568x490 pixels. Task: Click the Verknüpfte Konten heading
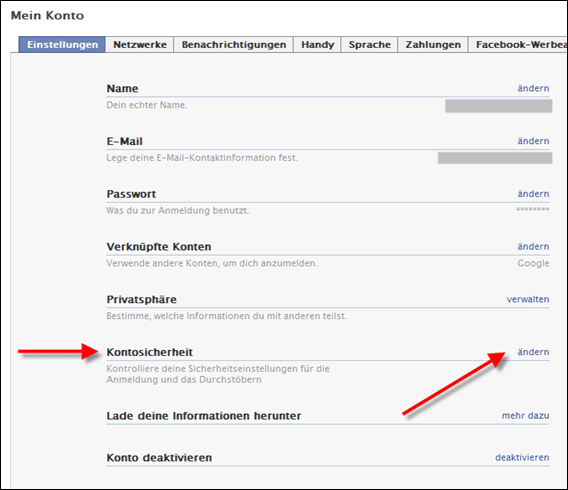(x=159, y=247)
